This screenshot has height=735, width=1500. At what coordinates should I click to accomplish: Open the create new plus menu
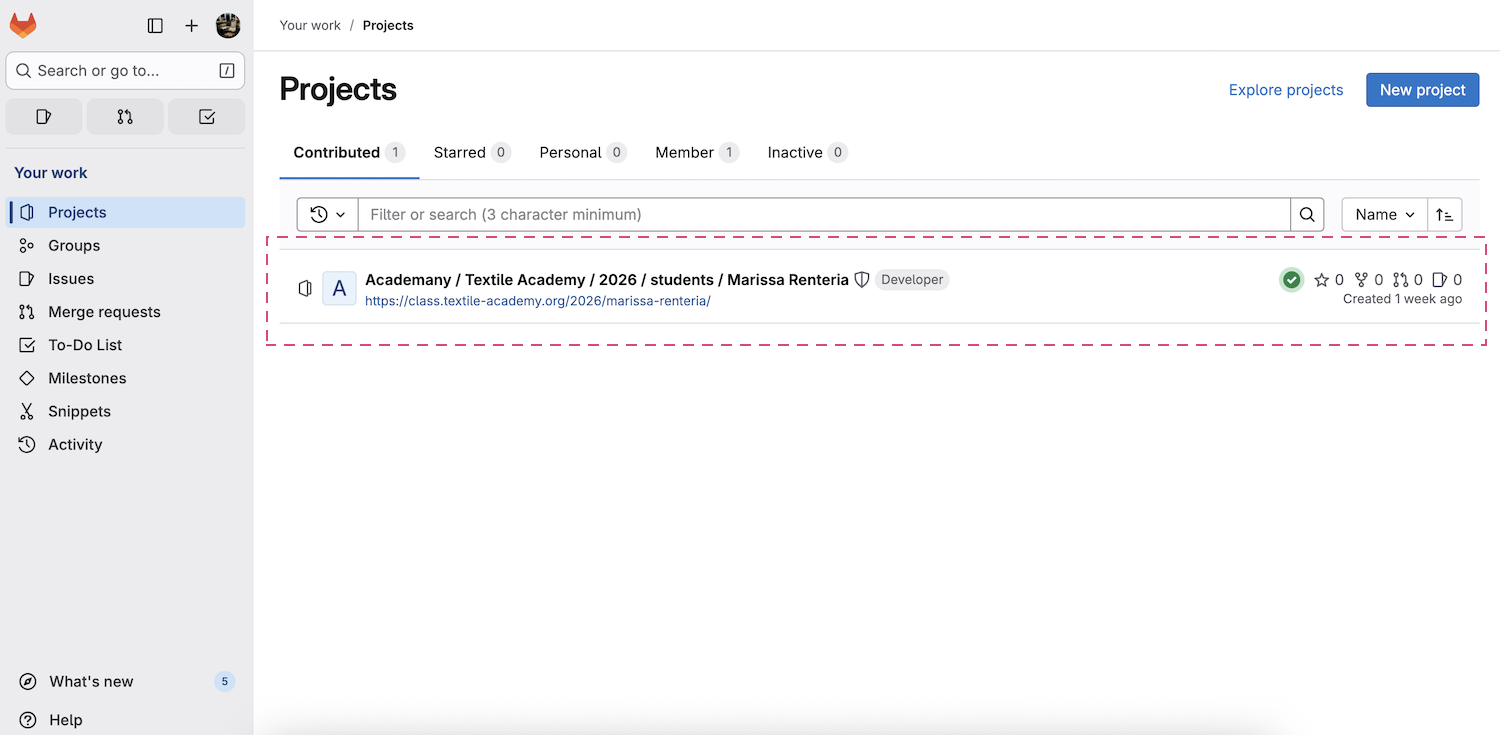tap(192, 26)
